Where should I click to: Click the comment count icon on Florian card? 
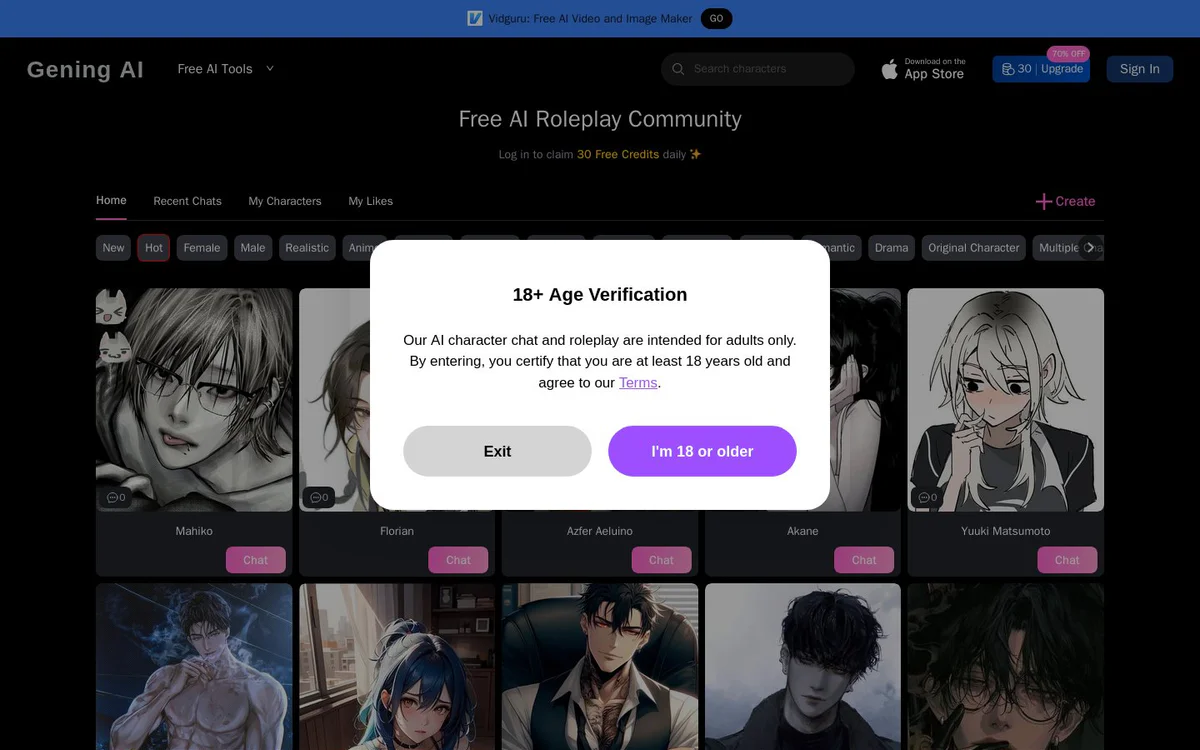pos(316,497)
